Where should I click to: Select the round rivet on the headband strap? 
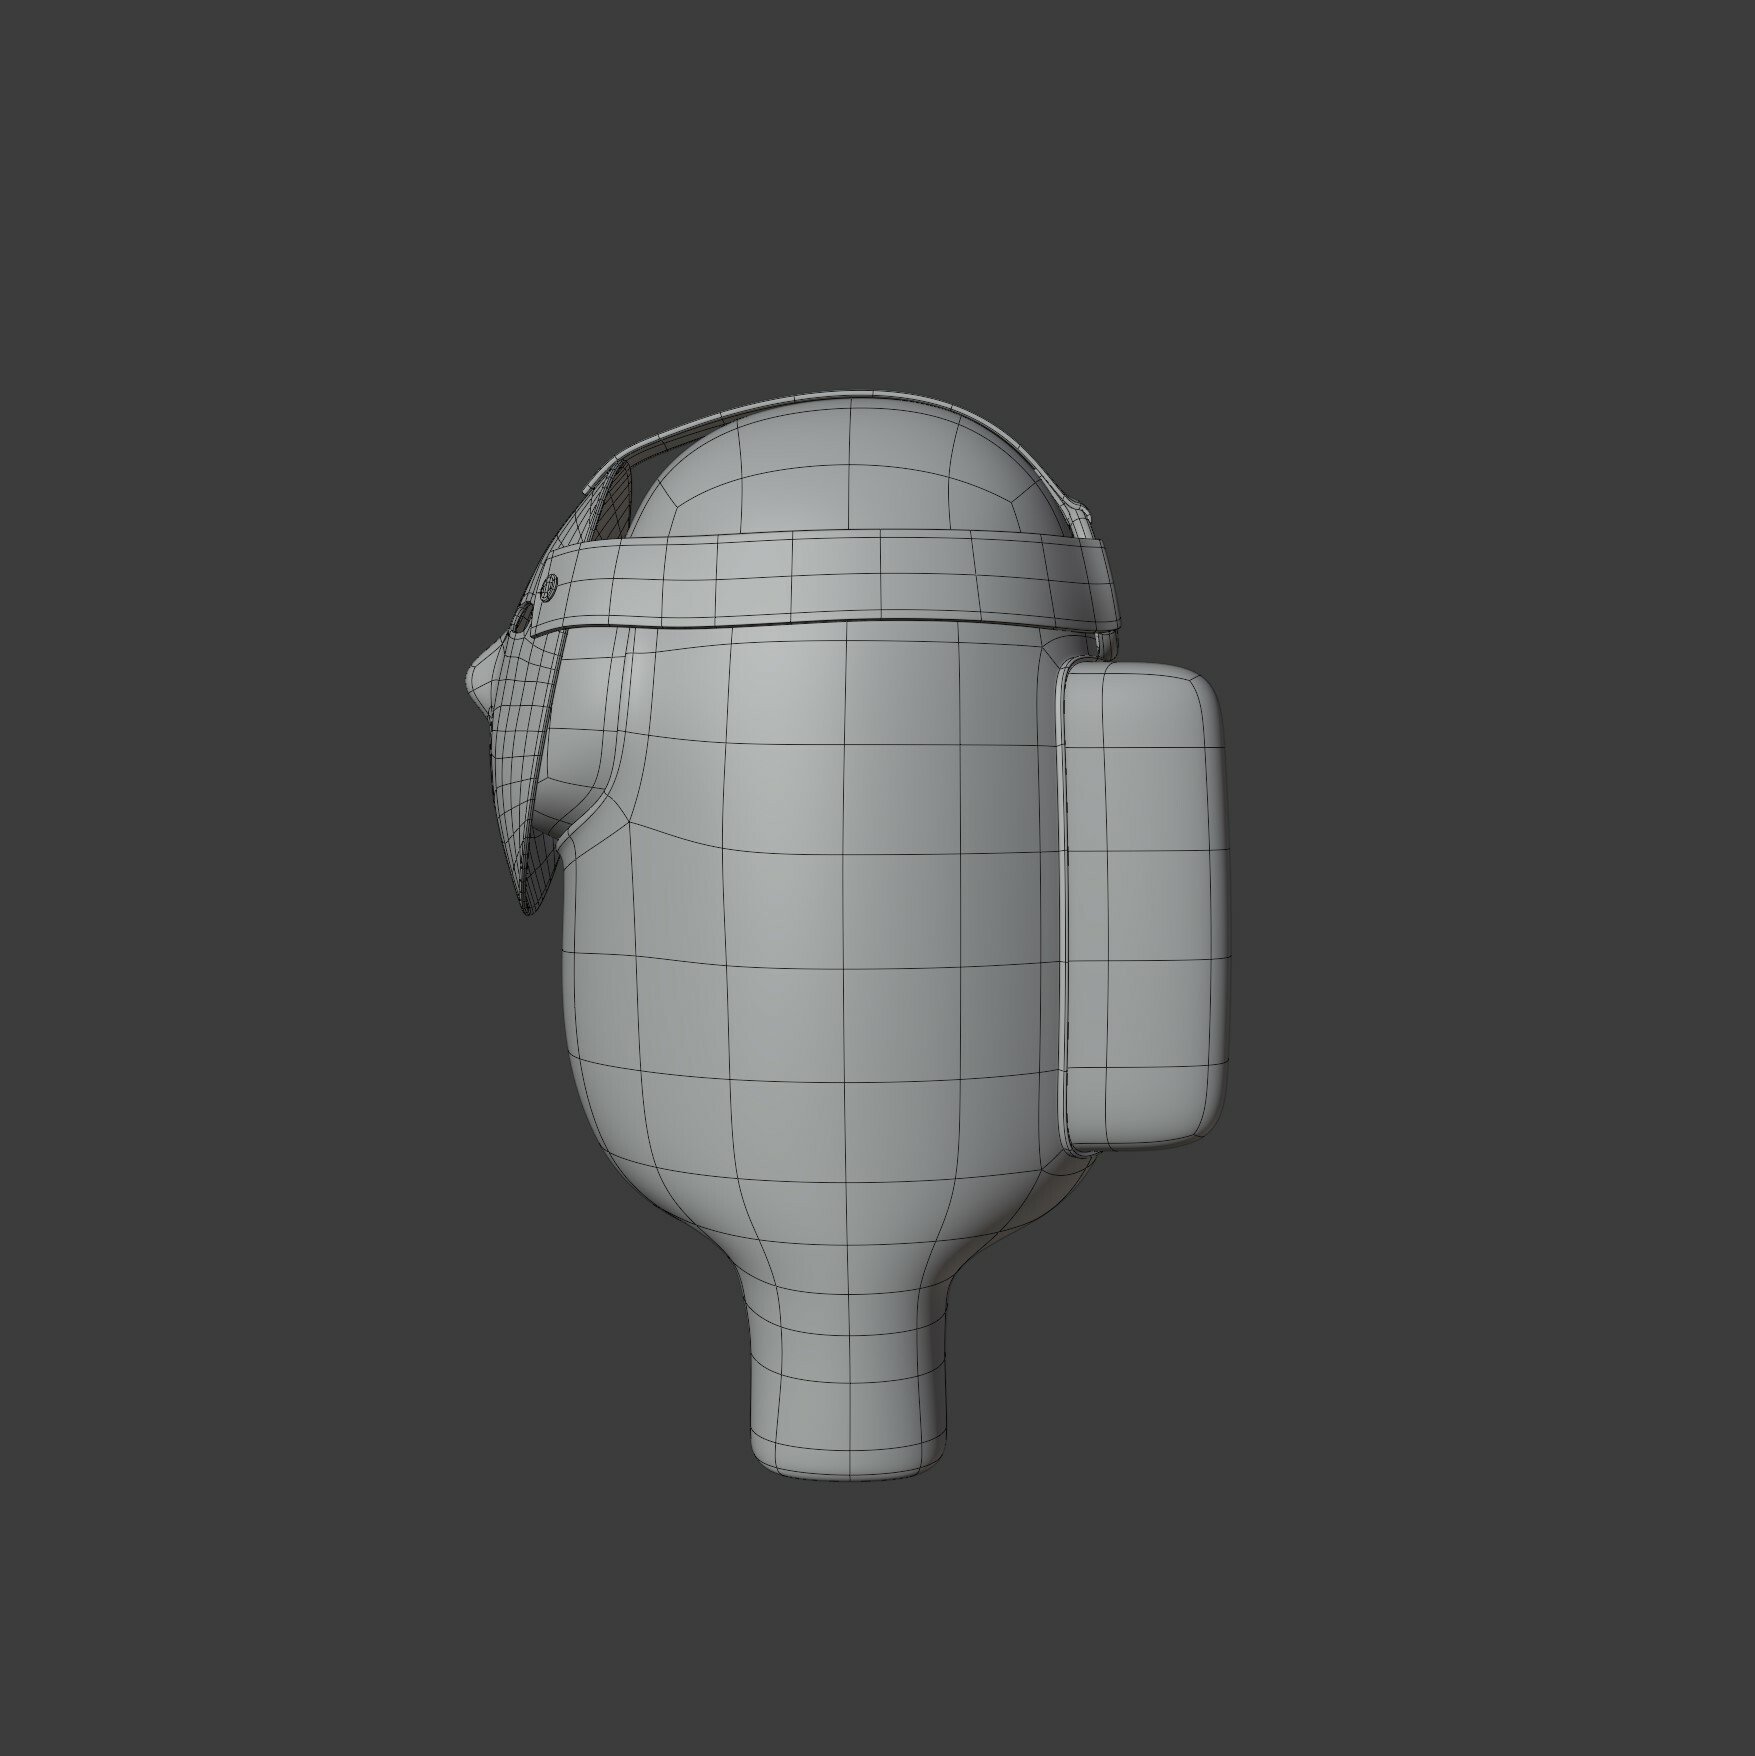[x=549, y=586]
